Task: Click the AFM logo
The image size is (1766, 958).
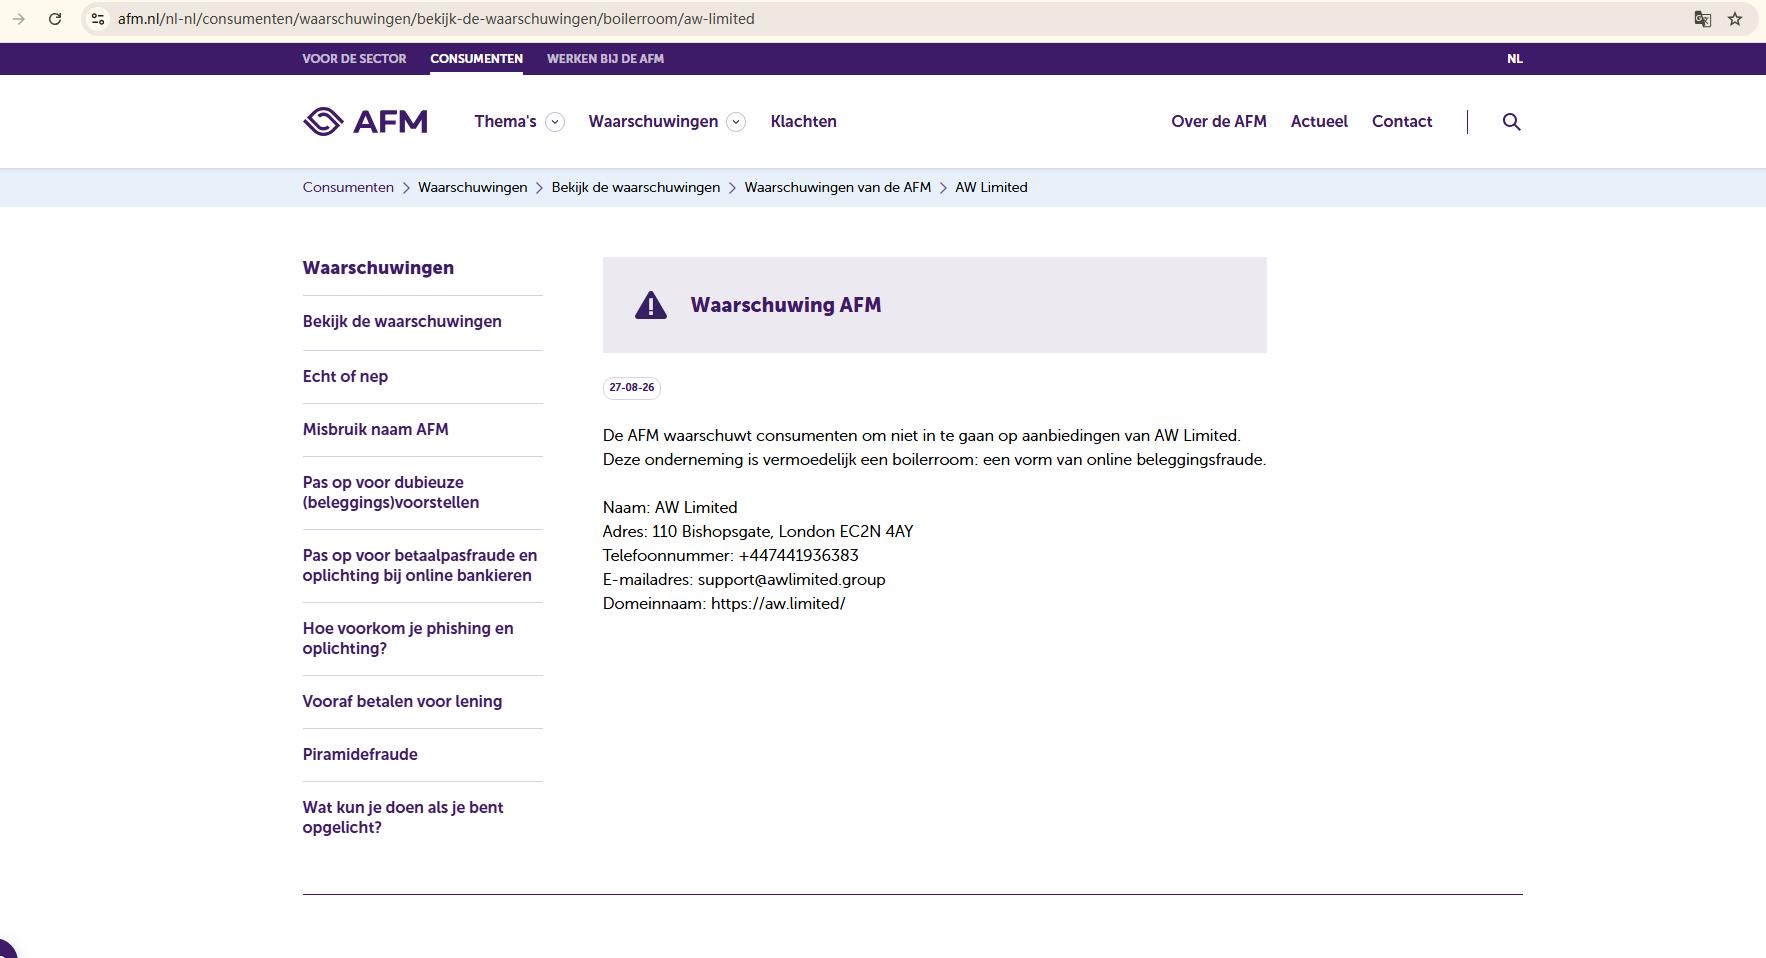Action: click(x=365, y=121)
